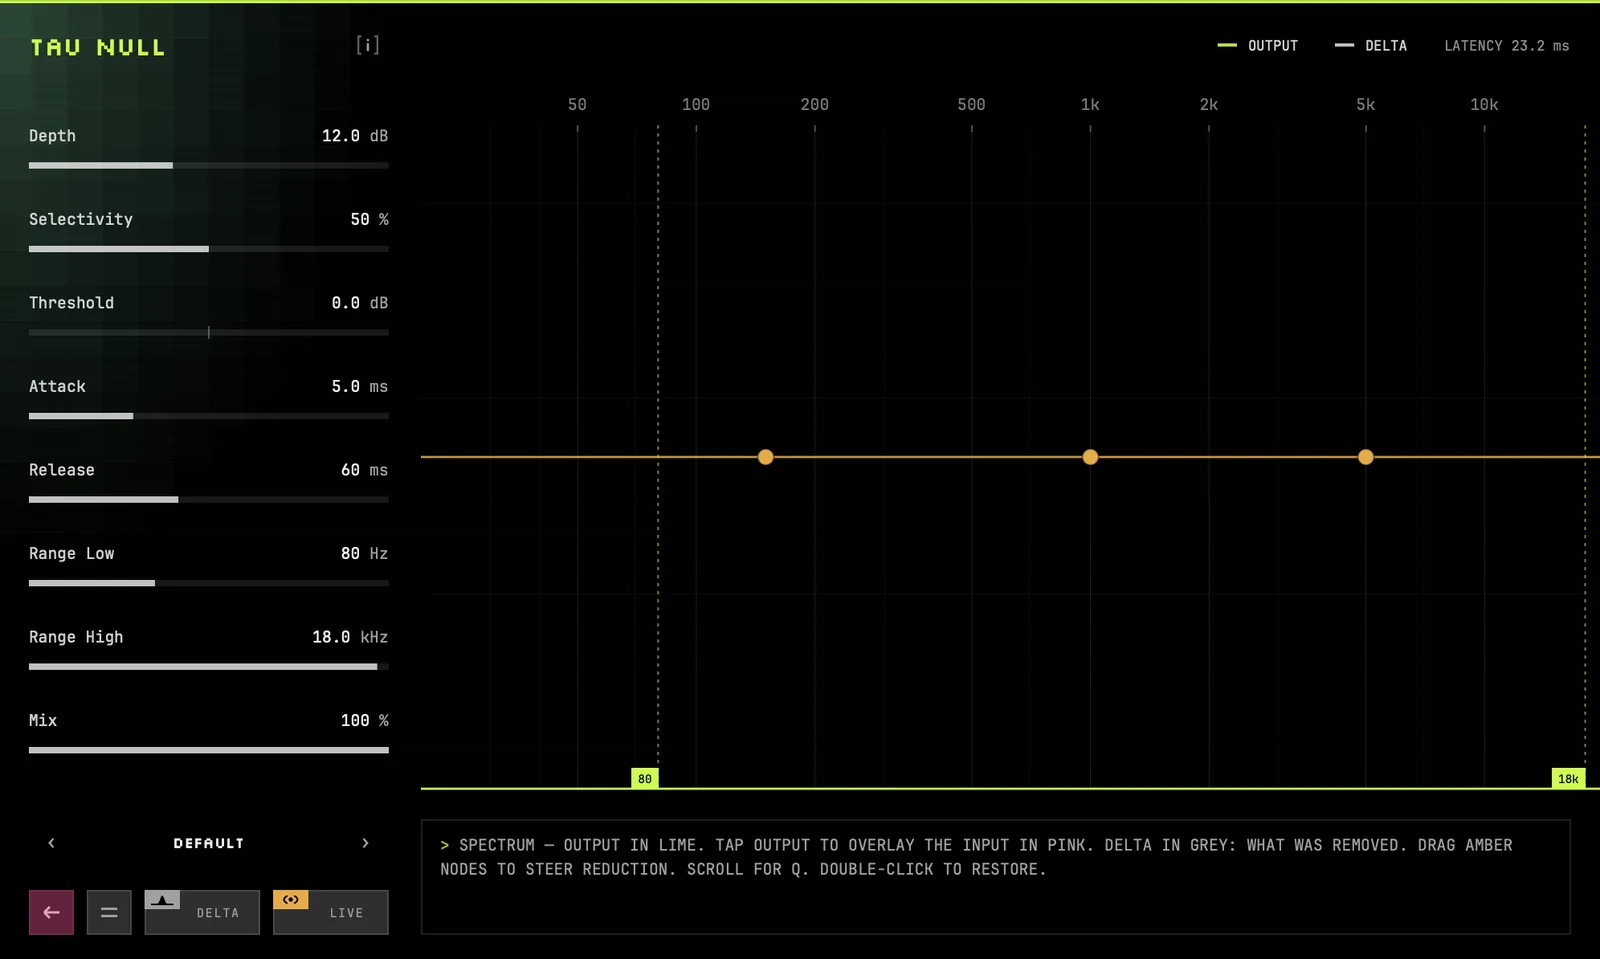The image size is (1600, 959).
Task: Go to previous preset with left chevron
Action: [x=52, y=843]
